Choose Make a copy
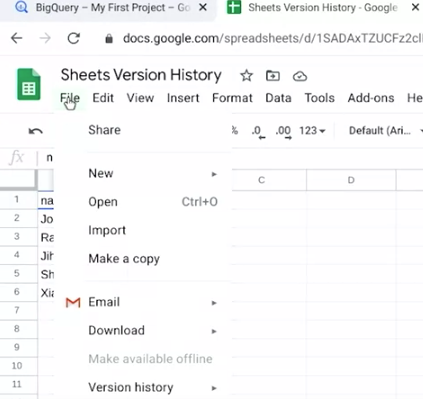This screenshot has width=423, height=399. pos(143,259)
